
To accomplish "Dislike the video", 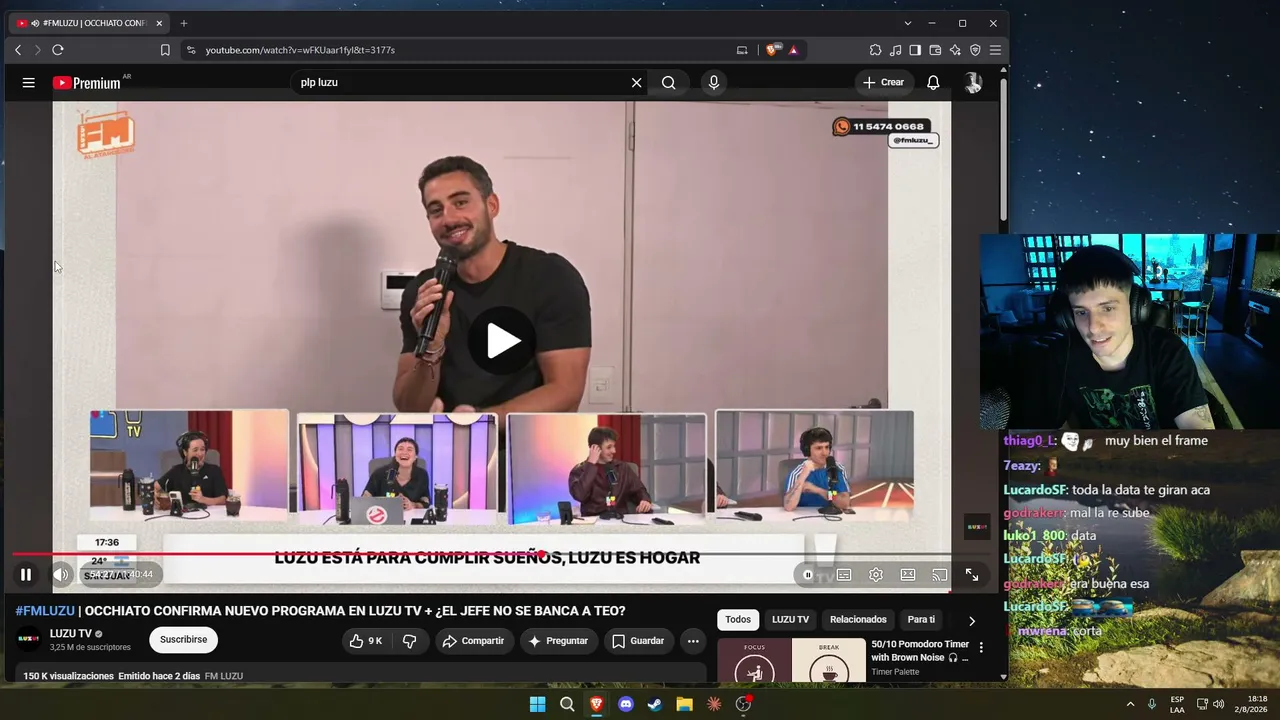I will (x=410, y=641).
